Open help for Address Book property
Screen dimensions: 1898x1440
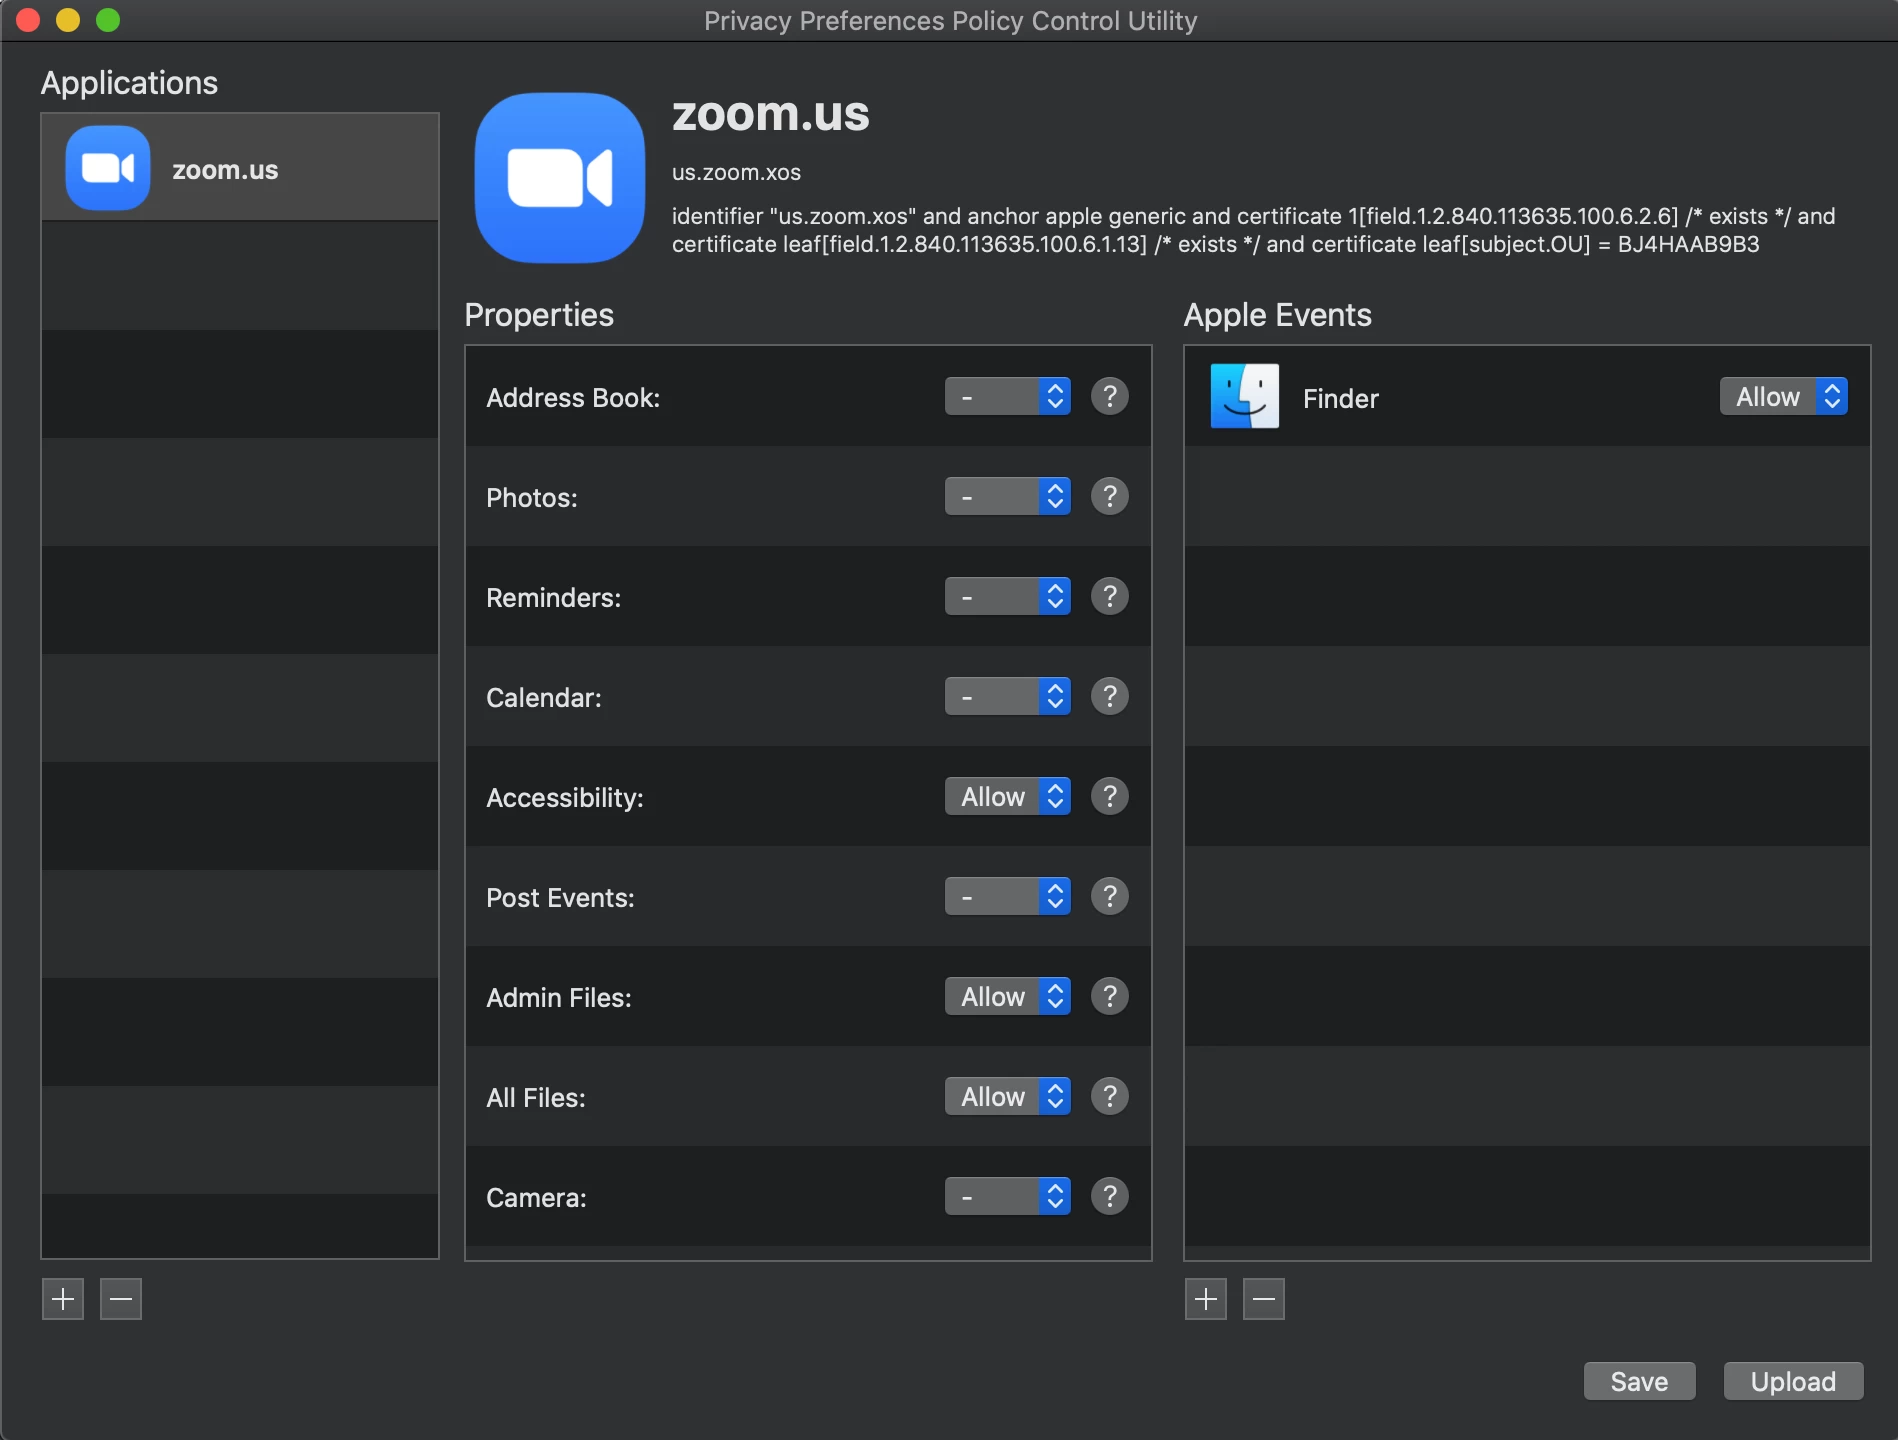(1109, 397)
